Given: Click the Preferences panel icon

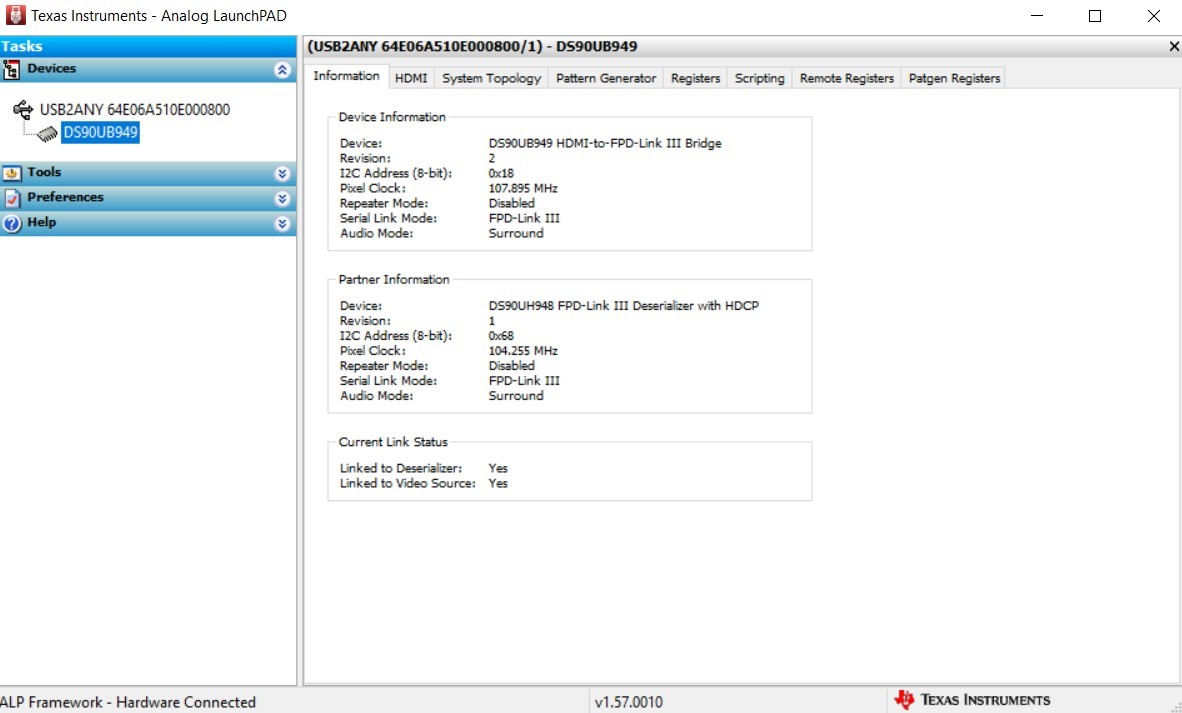Looking at the screenshot, I should coord(11,198).
